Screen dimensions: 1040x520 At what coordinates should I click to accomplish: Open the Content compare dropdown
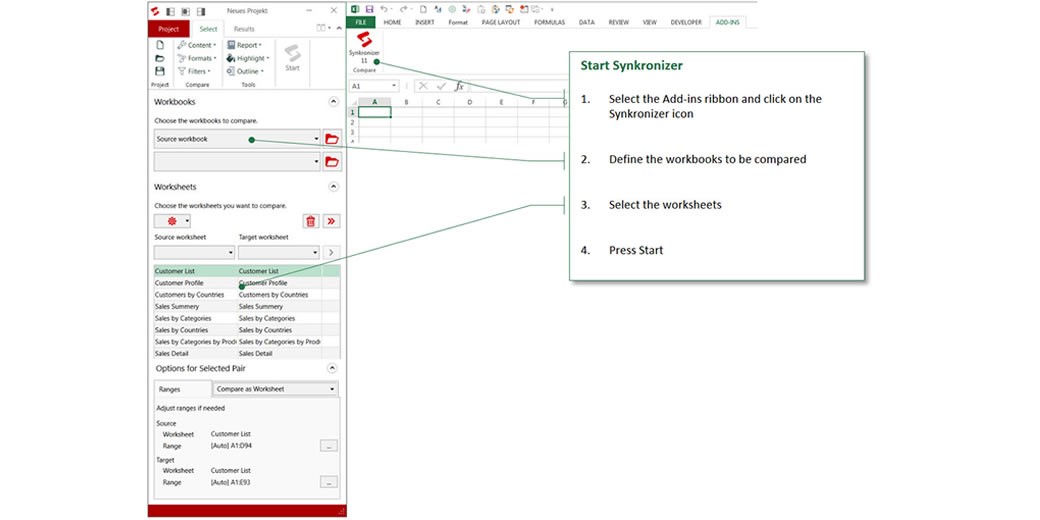coord(197,45)
